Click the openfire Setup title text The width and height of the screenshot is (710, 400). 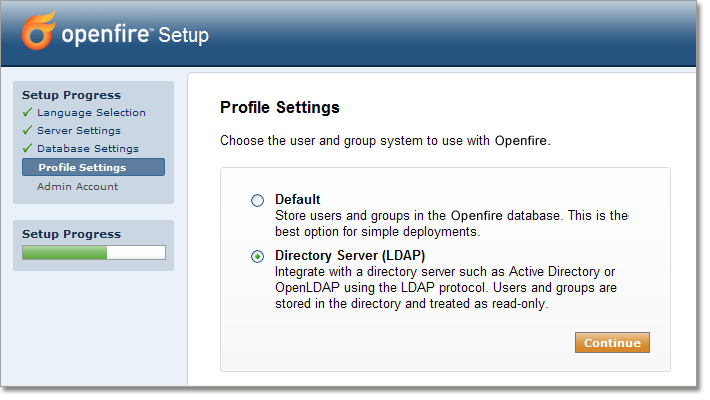tap(135, 36)
